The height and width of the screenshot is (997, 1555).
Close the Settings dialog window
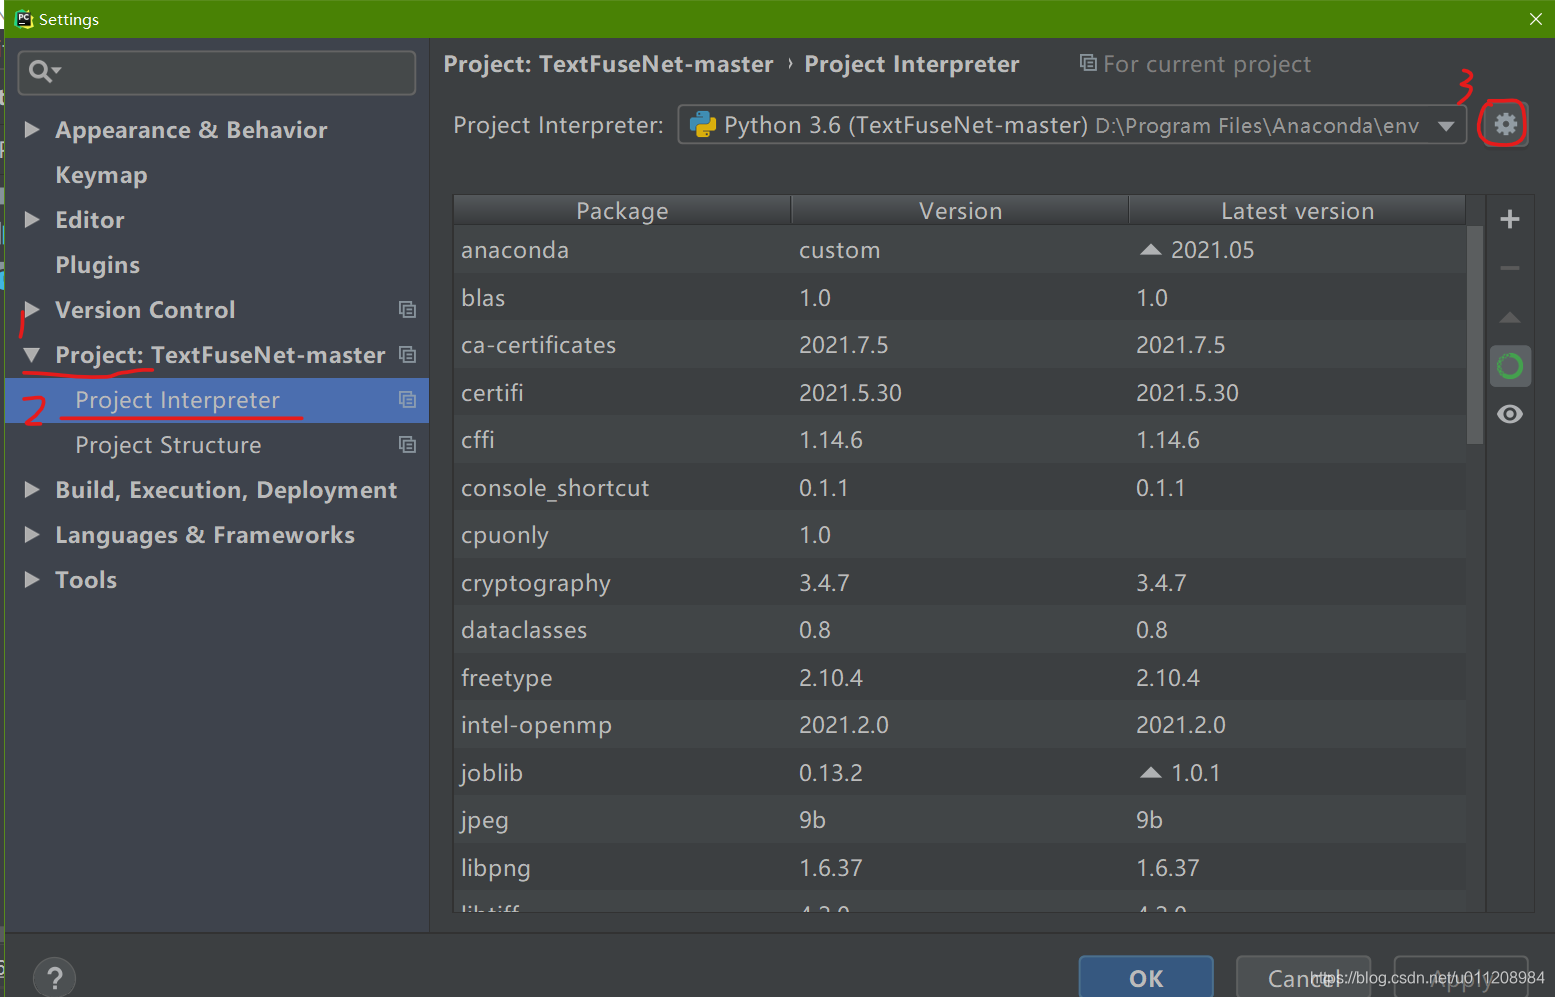coord(1535,19)
